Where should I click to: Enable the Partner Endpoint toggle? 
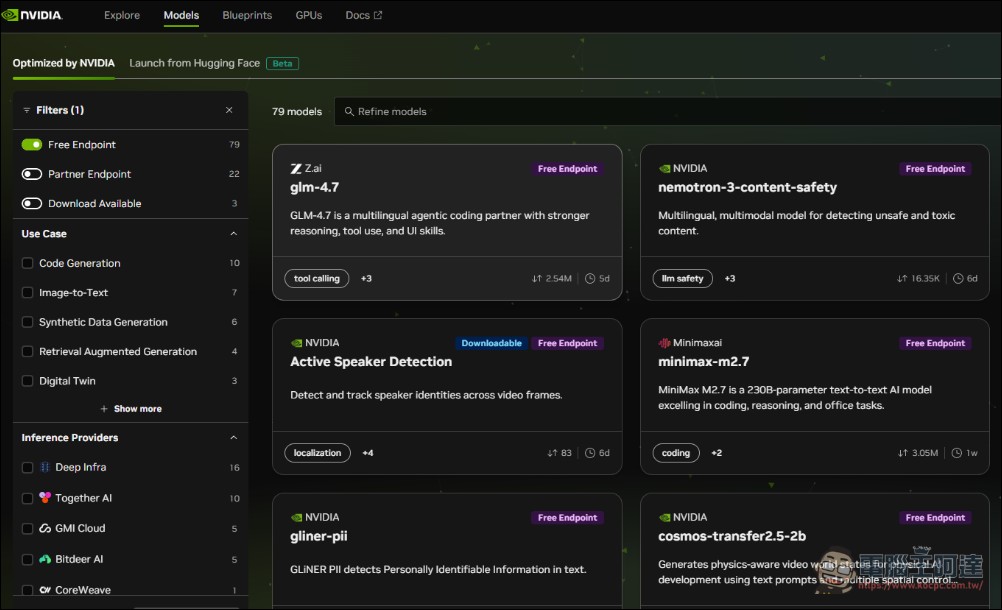(32, 174)
